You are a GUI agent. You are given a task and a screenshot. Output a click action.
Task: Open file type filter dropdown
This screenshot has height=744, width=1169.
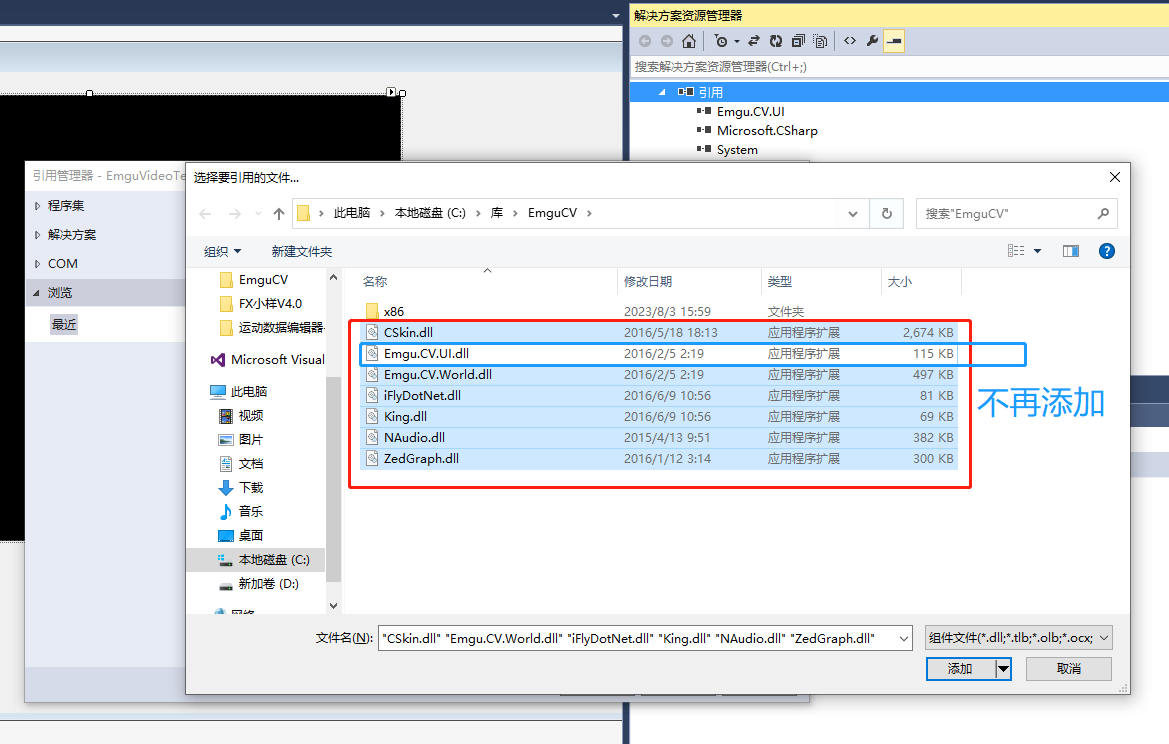click(1018, 638)
